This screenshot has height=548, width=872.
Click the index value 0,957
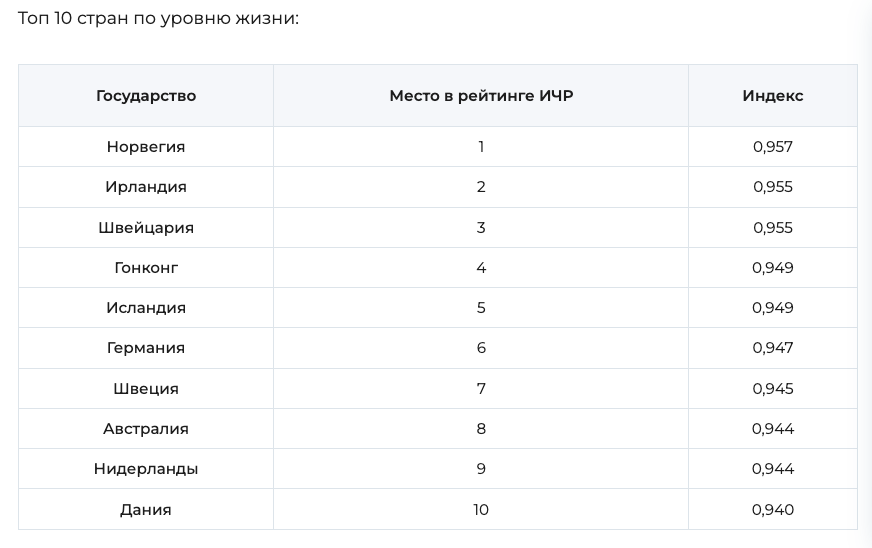[772, 147]
